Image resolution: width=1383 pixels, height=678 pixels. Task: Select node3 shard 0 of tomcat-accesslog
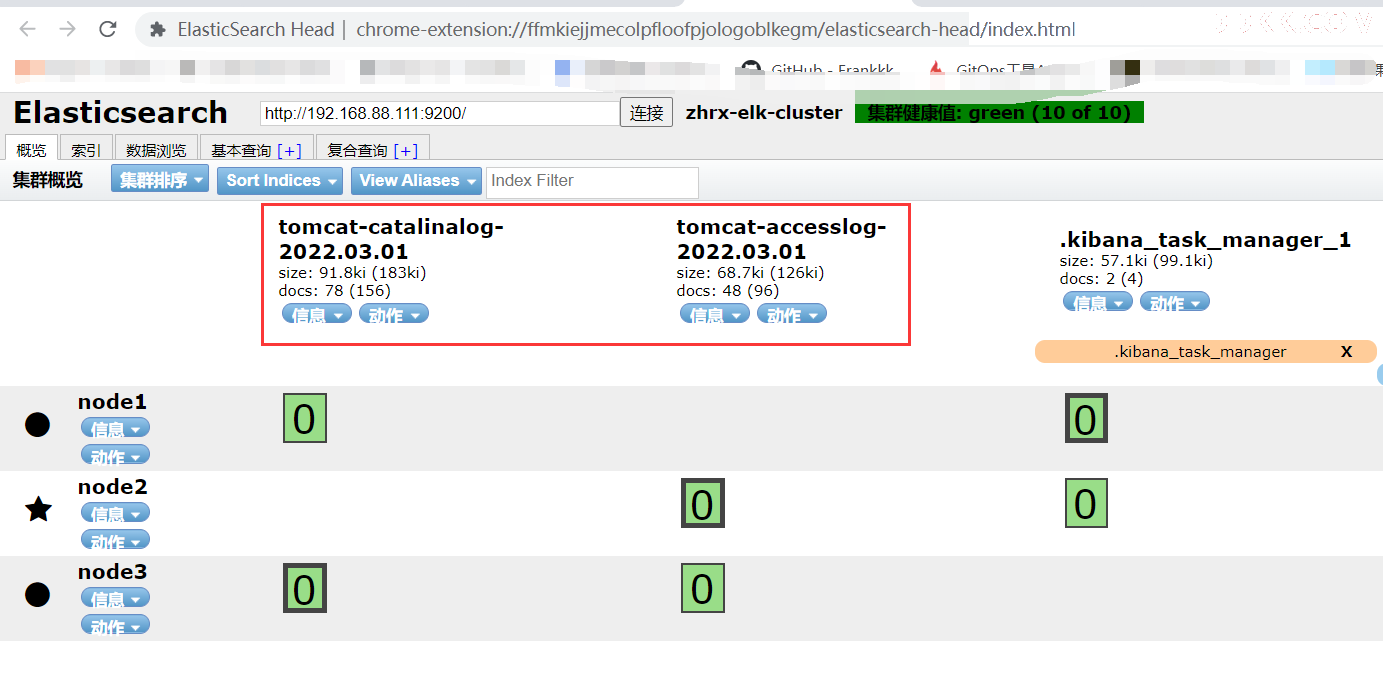(702, 588)
